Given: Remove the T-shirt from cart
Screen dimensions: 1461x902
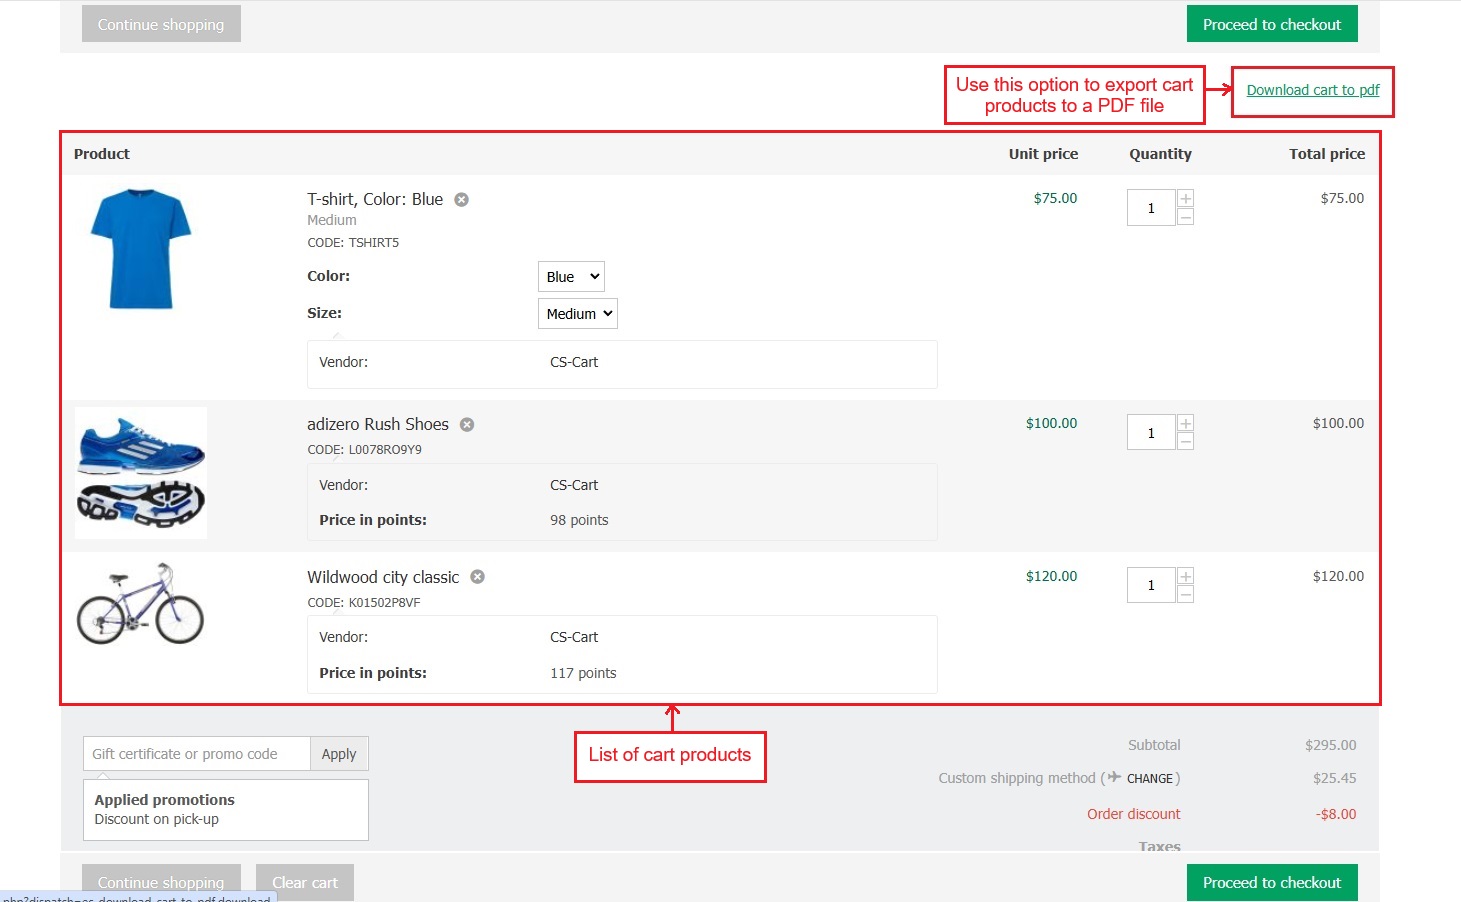Looking at the screenshot, I should 461,200.
